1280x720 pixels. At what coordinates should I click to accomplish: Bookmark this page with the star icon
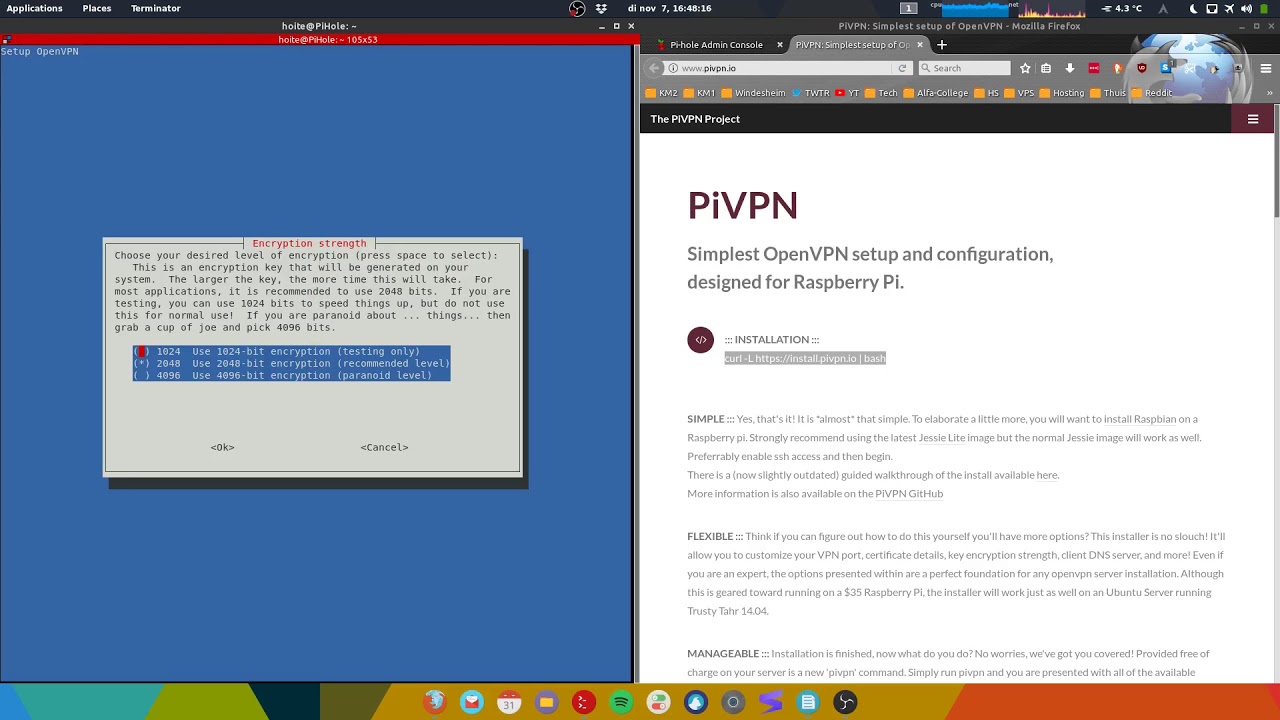[x=1025, y=68]
